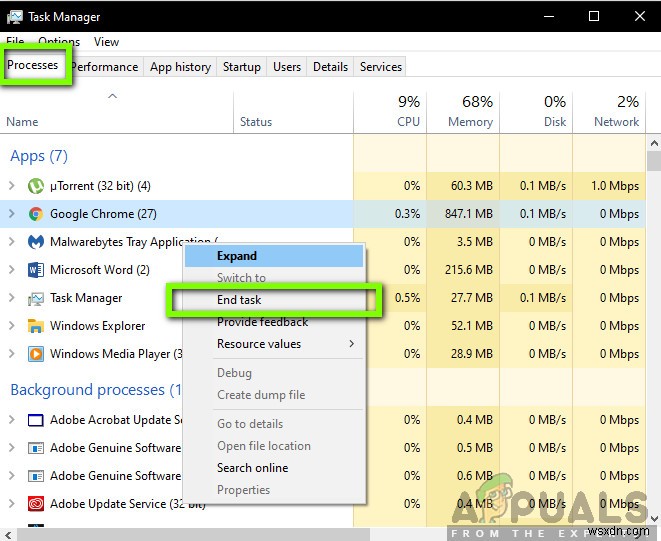Click Microsoft Word's 215.6 MB memory value

(469, 269)
